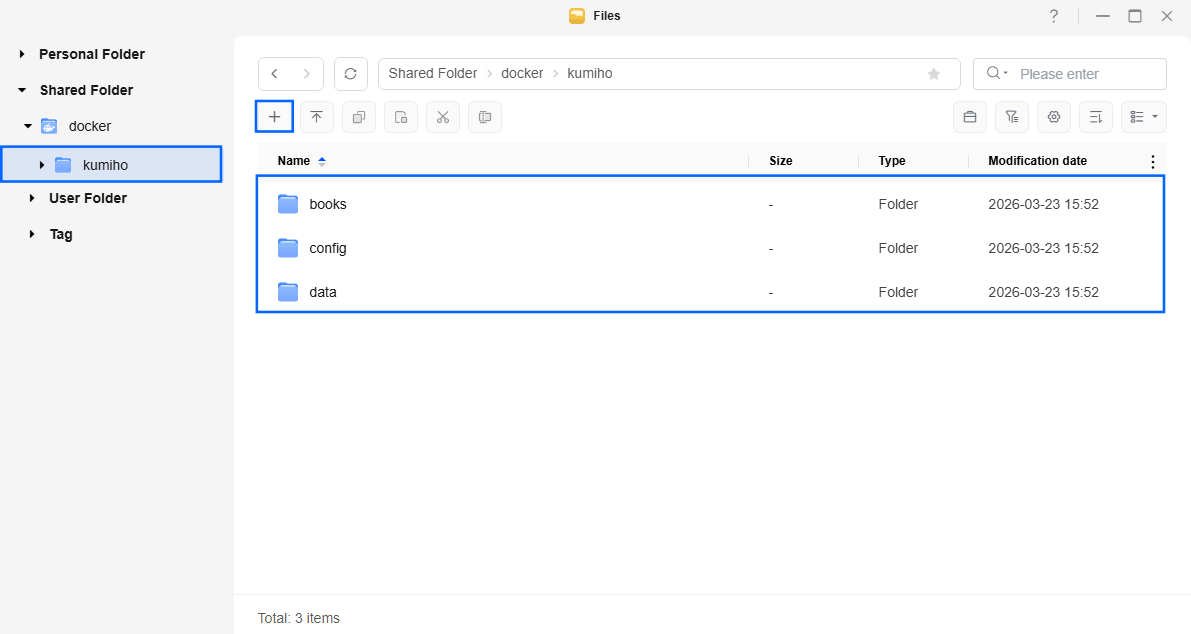Open the settings gear icon
This screenshot has width=1191, height=634.
click(1053, 117)
